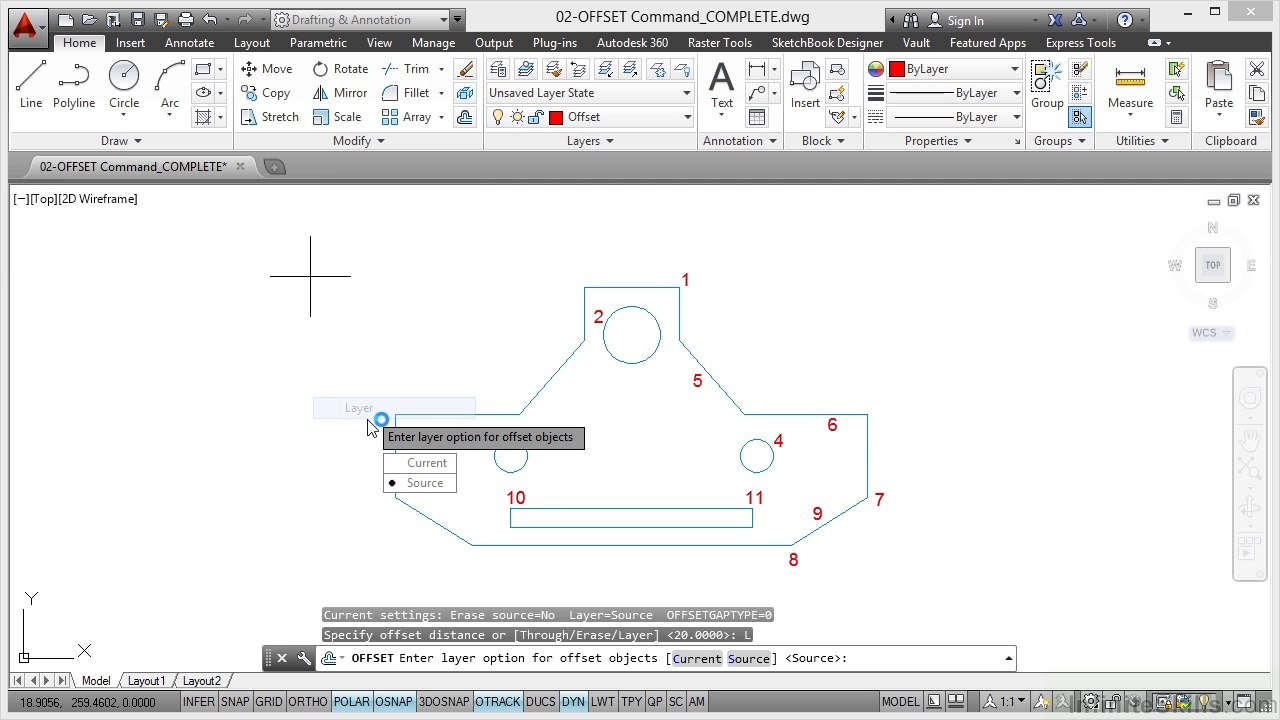Click the [Top] view control label
The height and width of the screenshot is (720, 1280).
[x=44, y=199]
